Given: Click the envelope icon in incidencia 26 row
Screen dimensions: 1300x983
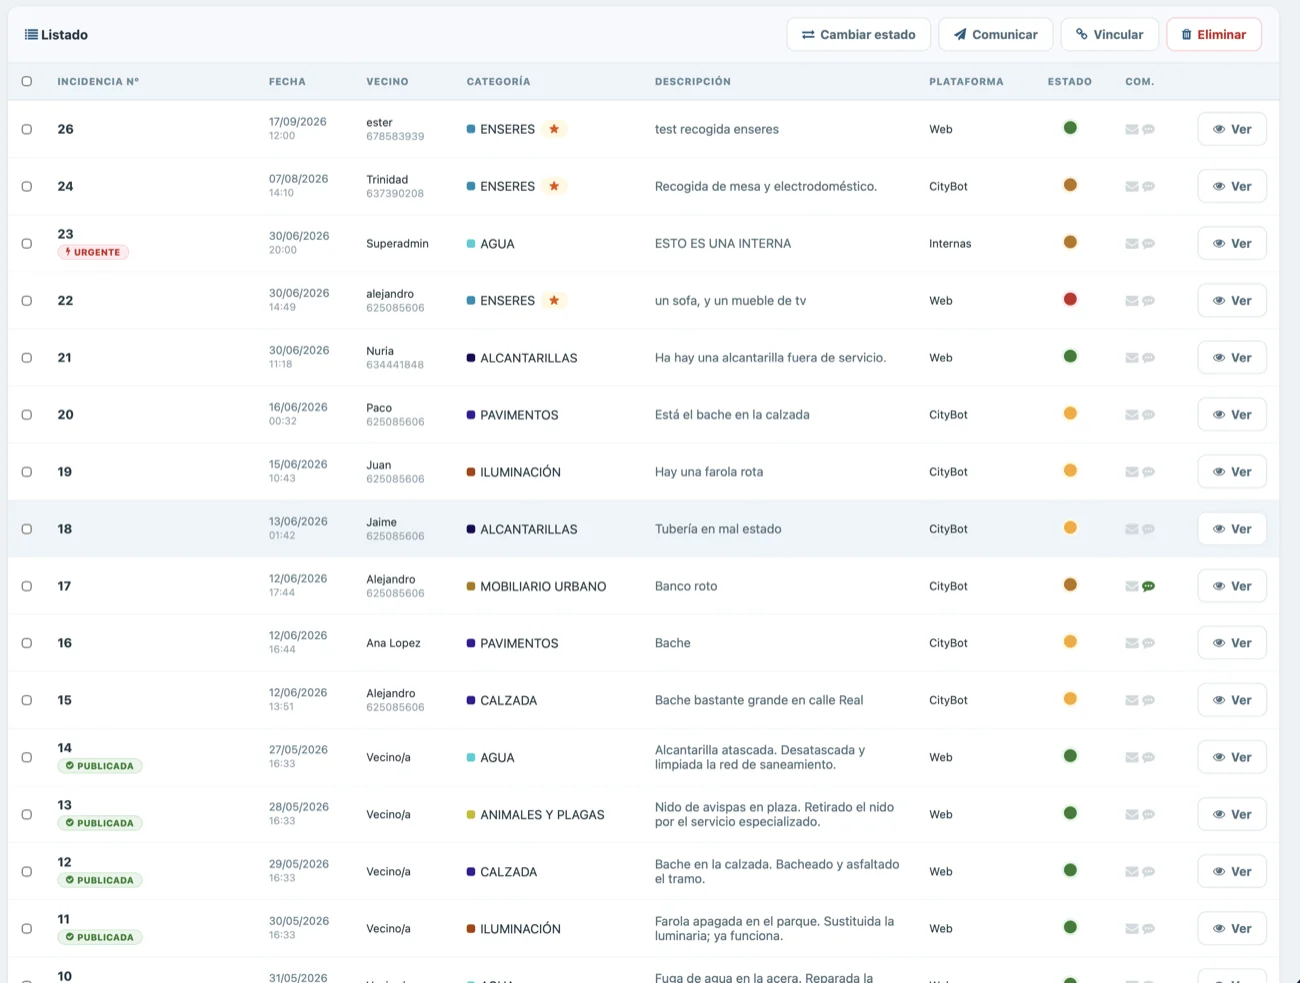Looking at the screenshot, I should (x=1132, y=129).
